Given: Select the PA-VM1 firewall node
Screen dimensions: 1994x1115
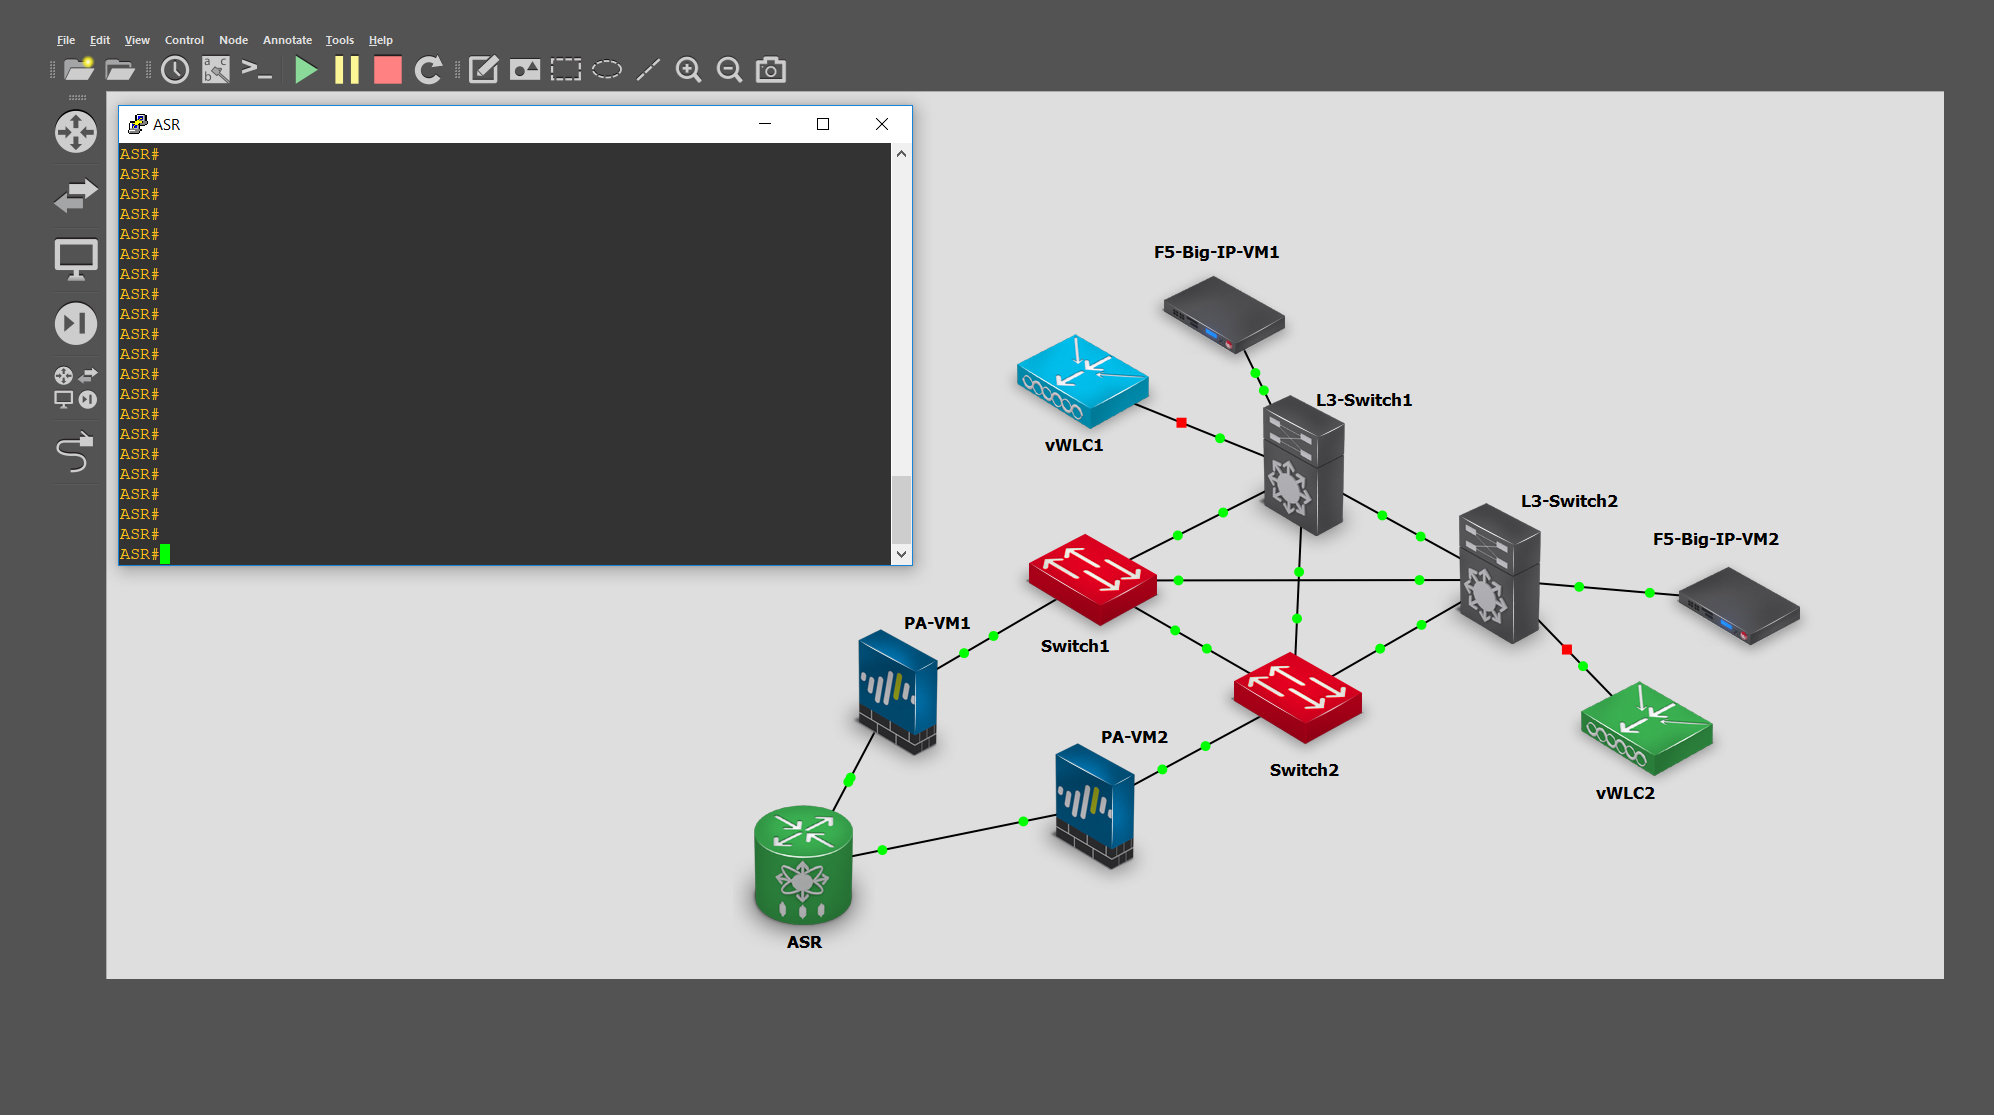Looking at the screenshot, I should [898, 691].
